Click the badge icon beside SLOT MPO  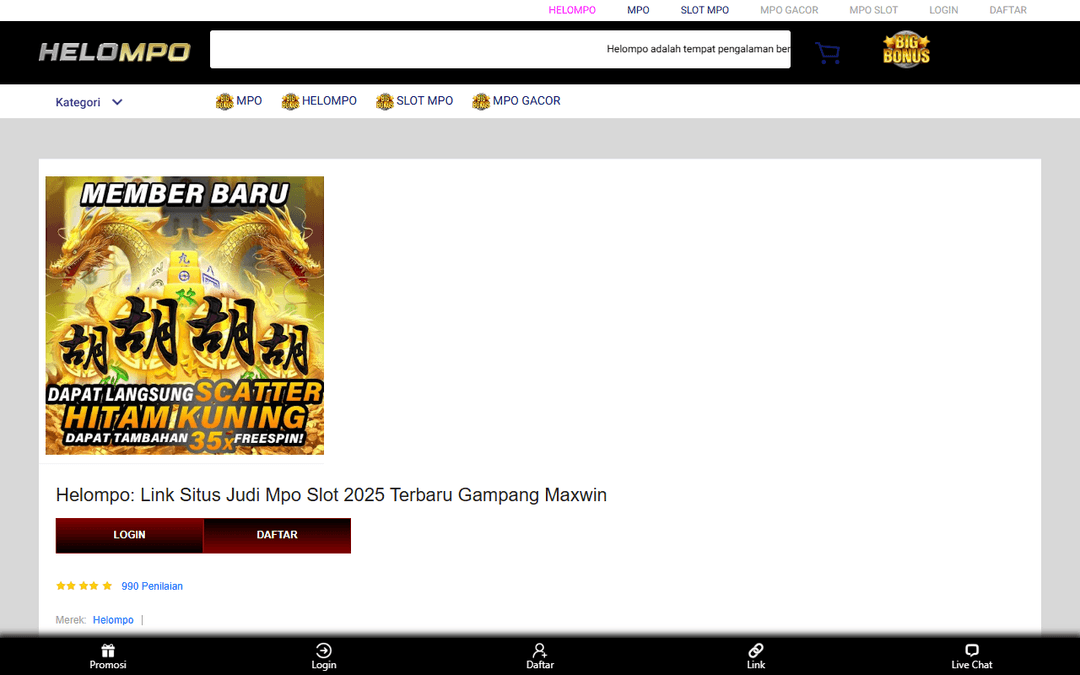click(384, 101)
